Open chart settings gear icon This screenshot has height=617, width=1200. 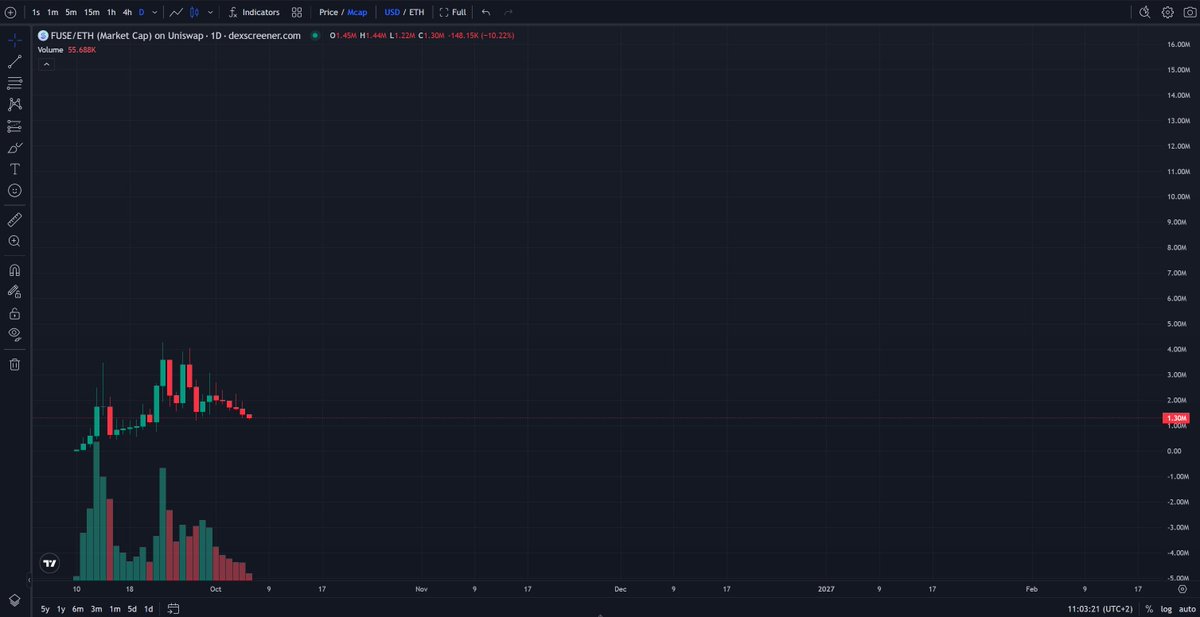pyautogui.click(x=1167, y=12)
